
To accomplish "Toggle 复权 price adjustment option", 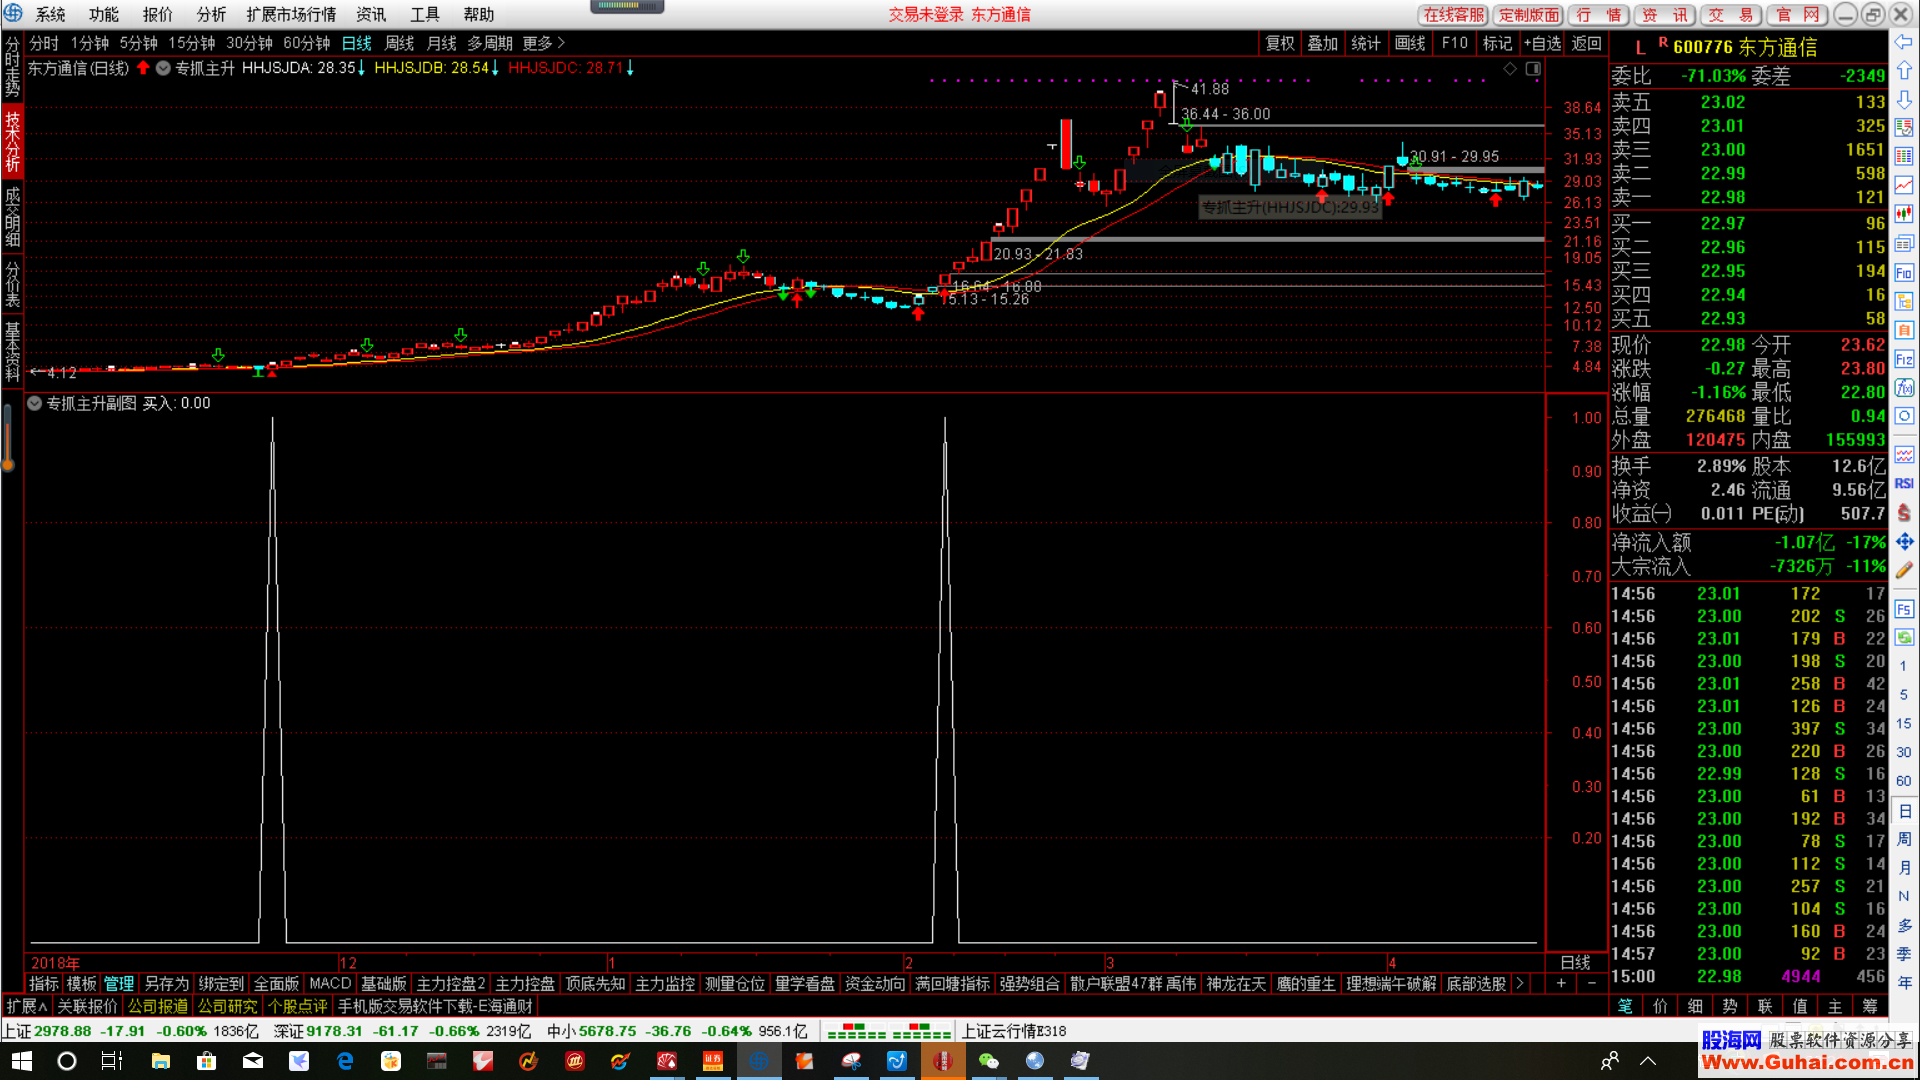I will pyautogui.click(x=1280, y=43).
